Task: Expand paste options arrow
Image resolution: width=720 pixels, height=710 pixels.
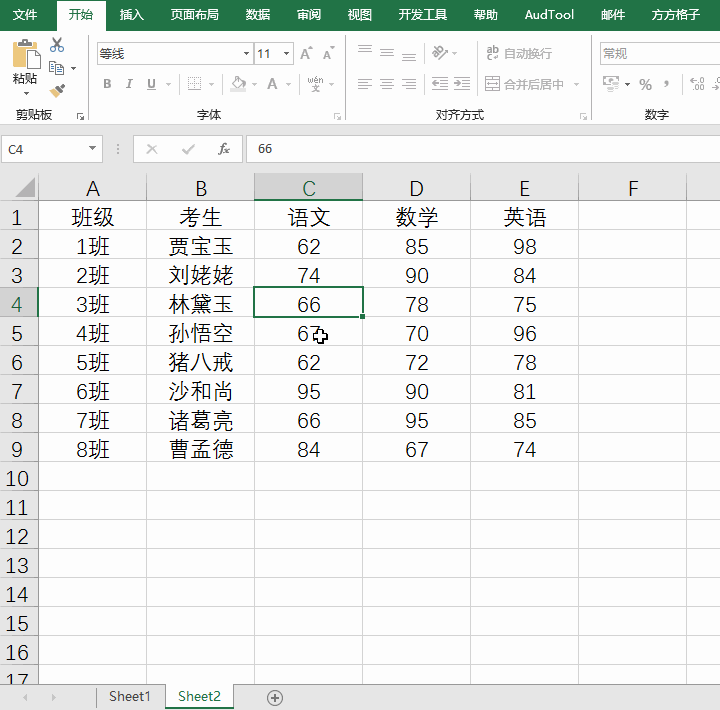Action: [26, 93]
